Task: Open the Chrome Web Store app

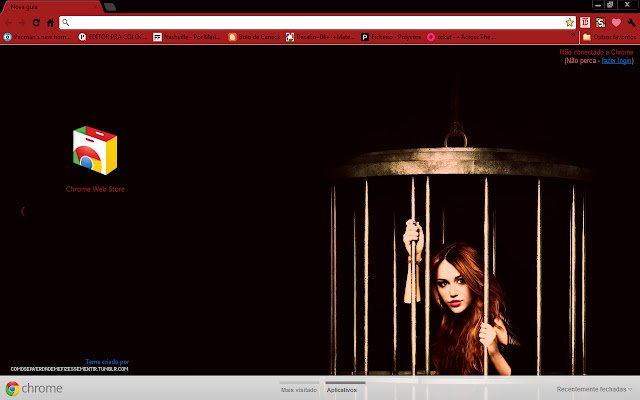Action: pos(95,150)
